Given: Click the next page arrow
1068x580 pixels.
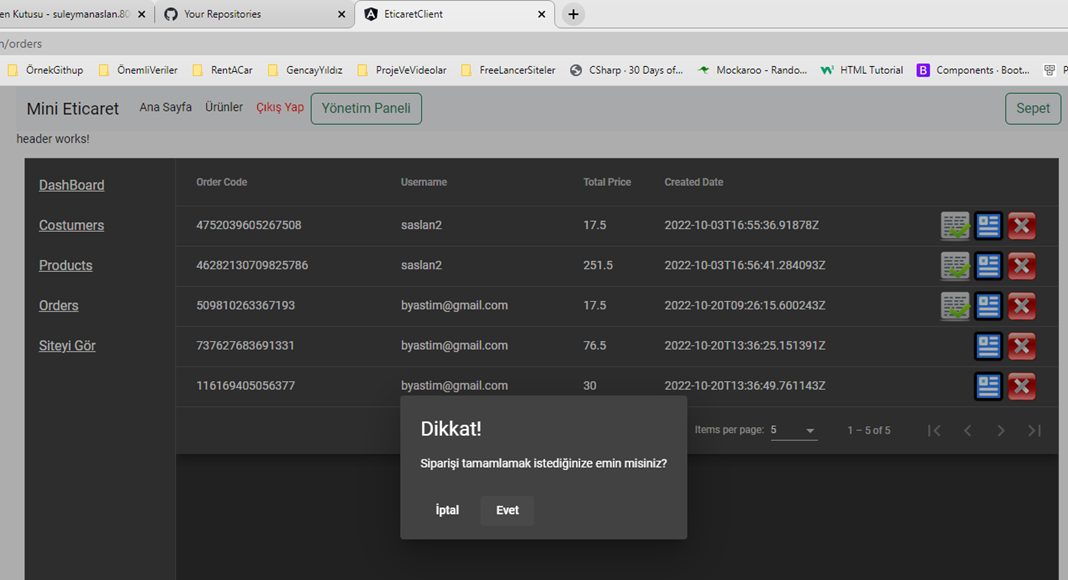Looking at the screenshot, I should [1000, 430].
